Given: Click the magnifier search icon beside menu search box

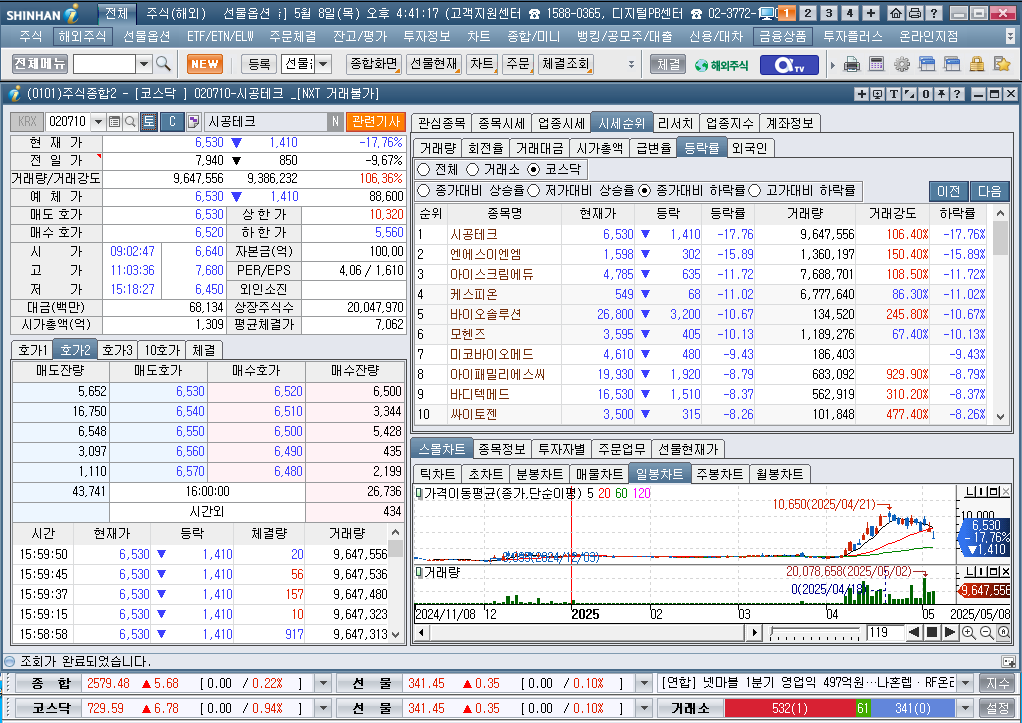Looking at the screenshot, I should click(163, 64).
